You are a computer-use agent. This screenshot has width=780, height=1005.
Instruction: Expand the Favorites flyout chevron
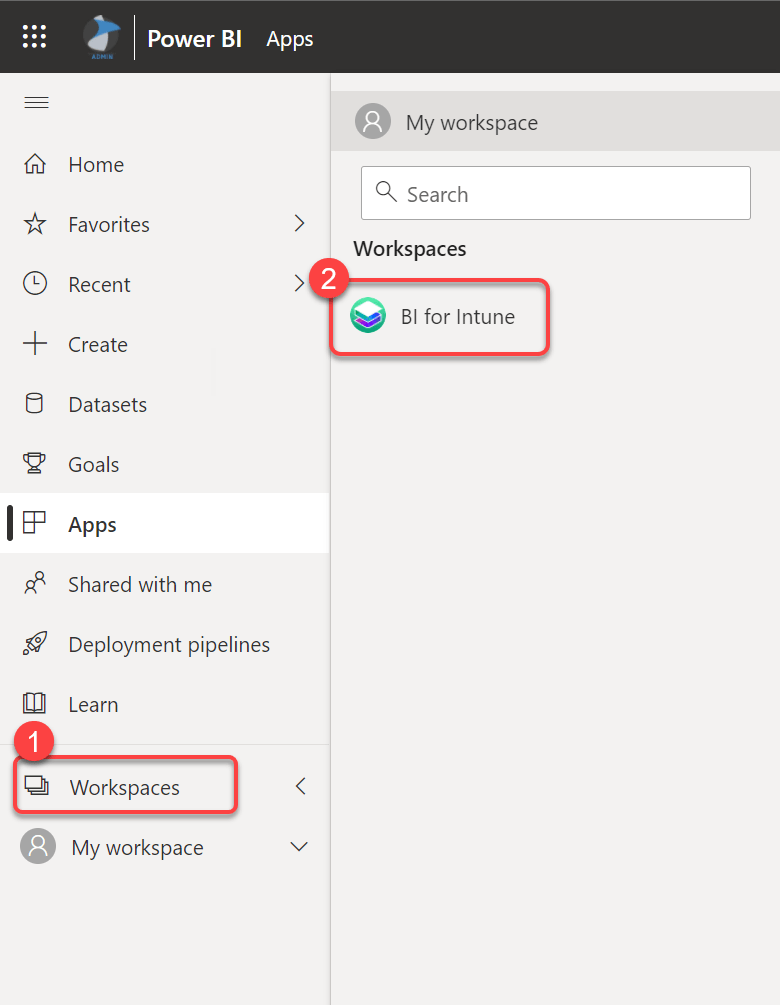[x=299, y=224]
